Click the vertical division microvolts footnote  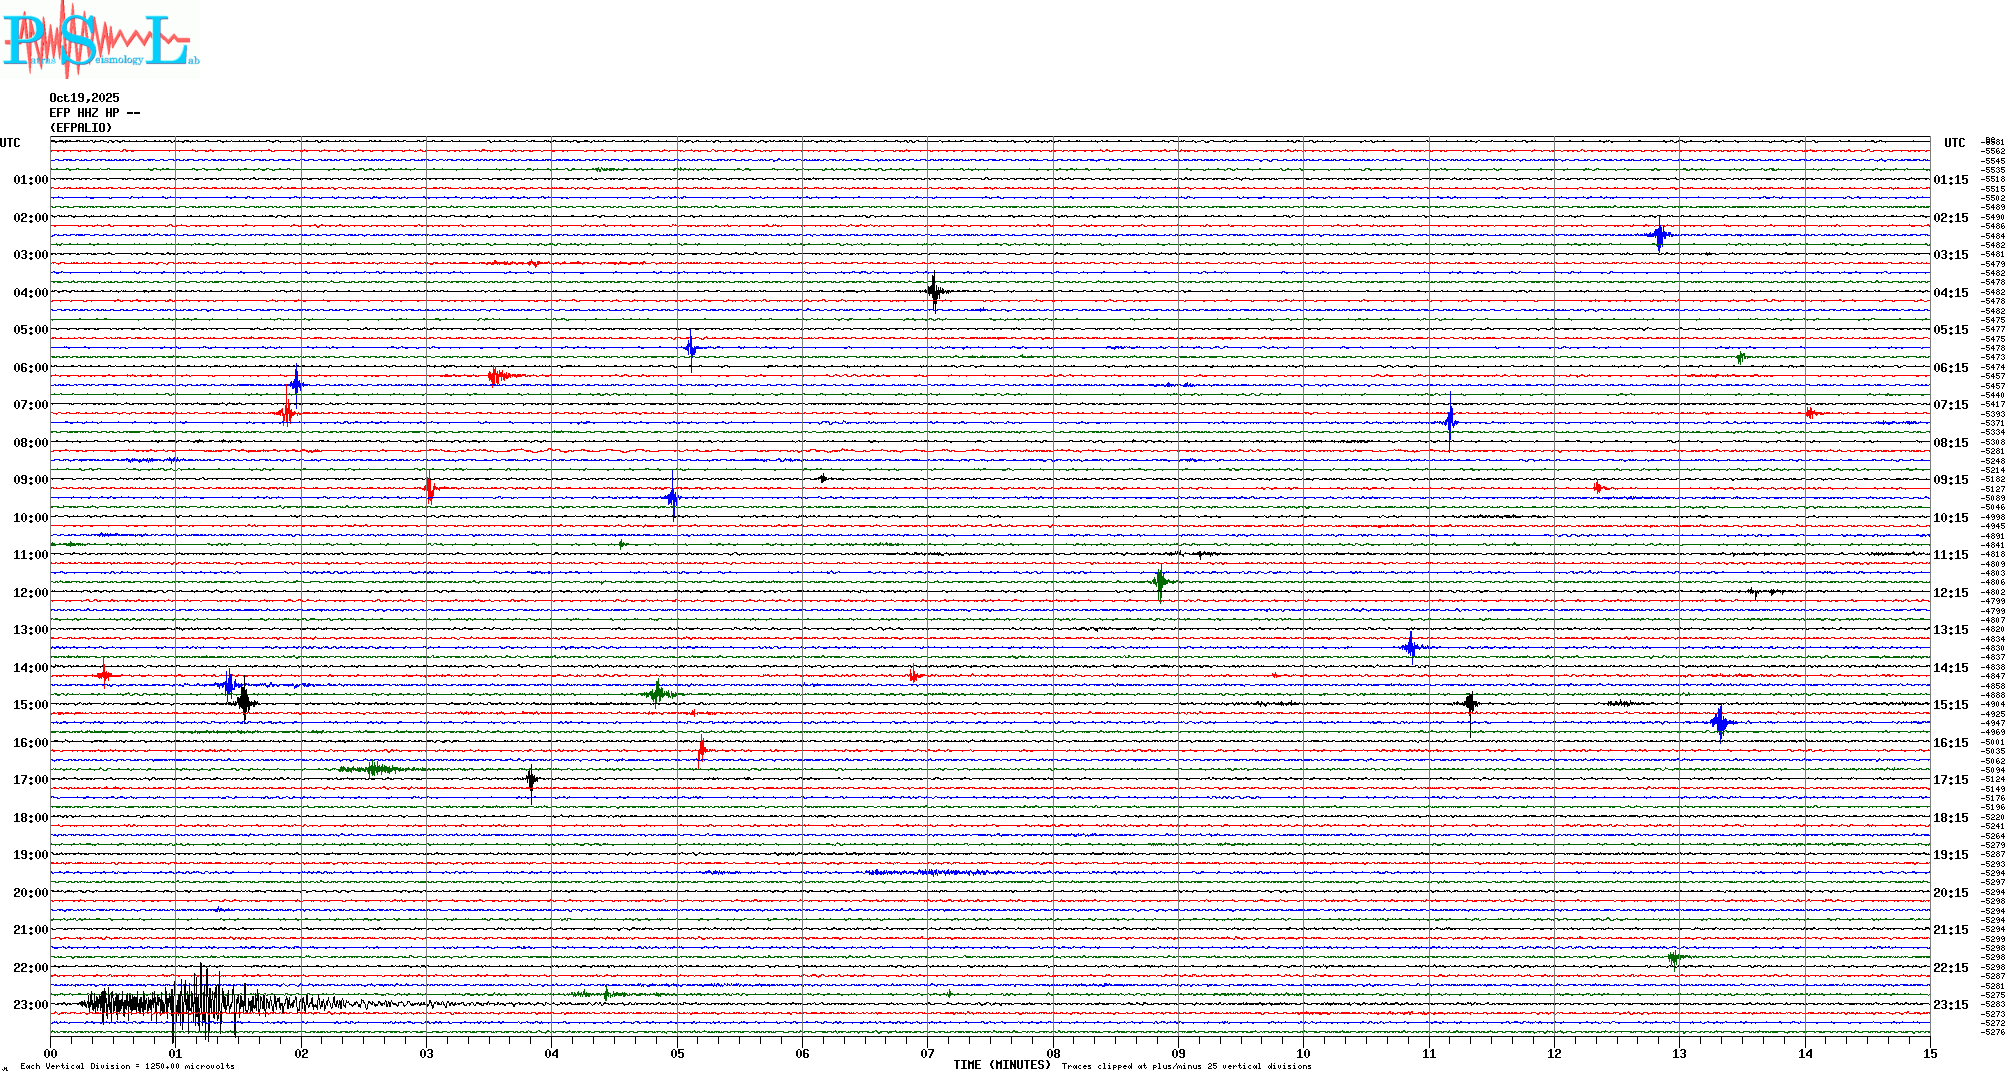pyautogui.click(x=127, y=1066)
